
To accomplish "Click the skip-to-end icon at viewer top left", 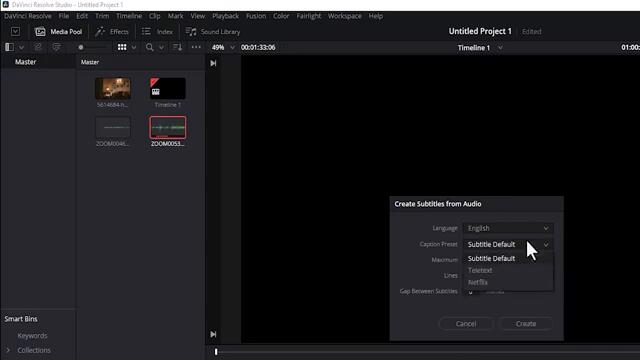I will tap(213, 63).
